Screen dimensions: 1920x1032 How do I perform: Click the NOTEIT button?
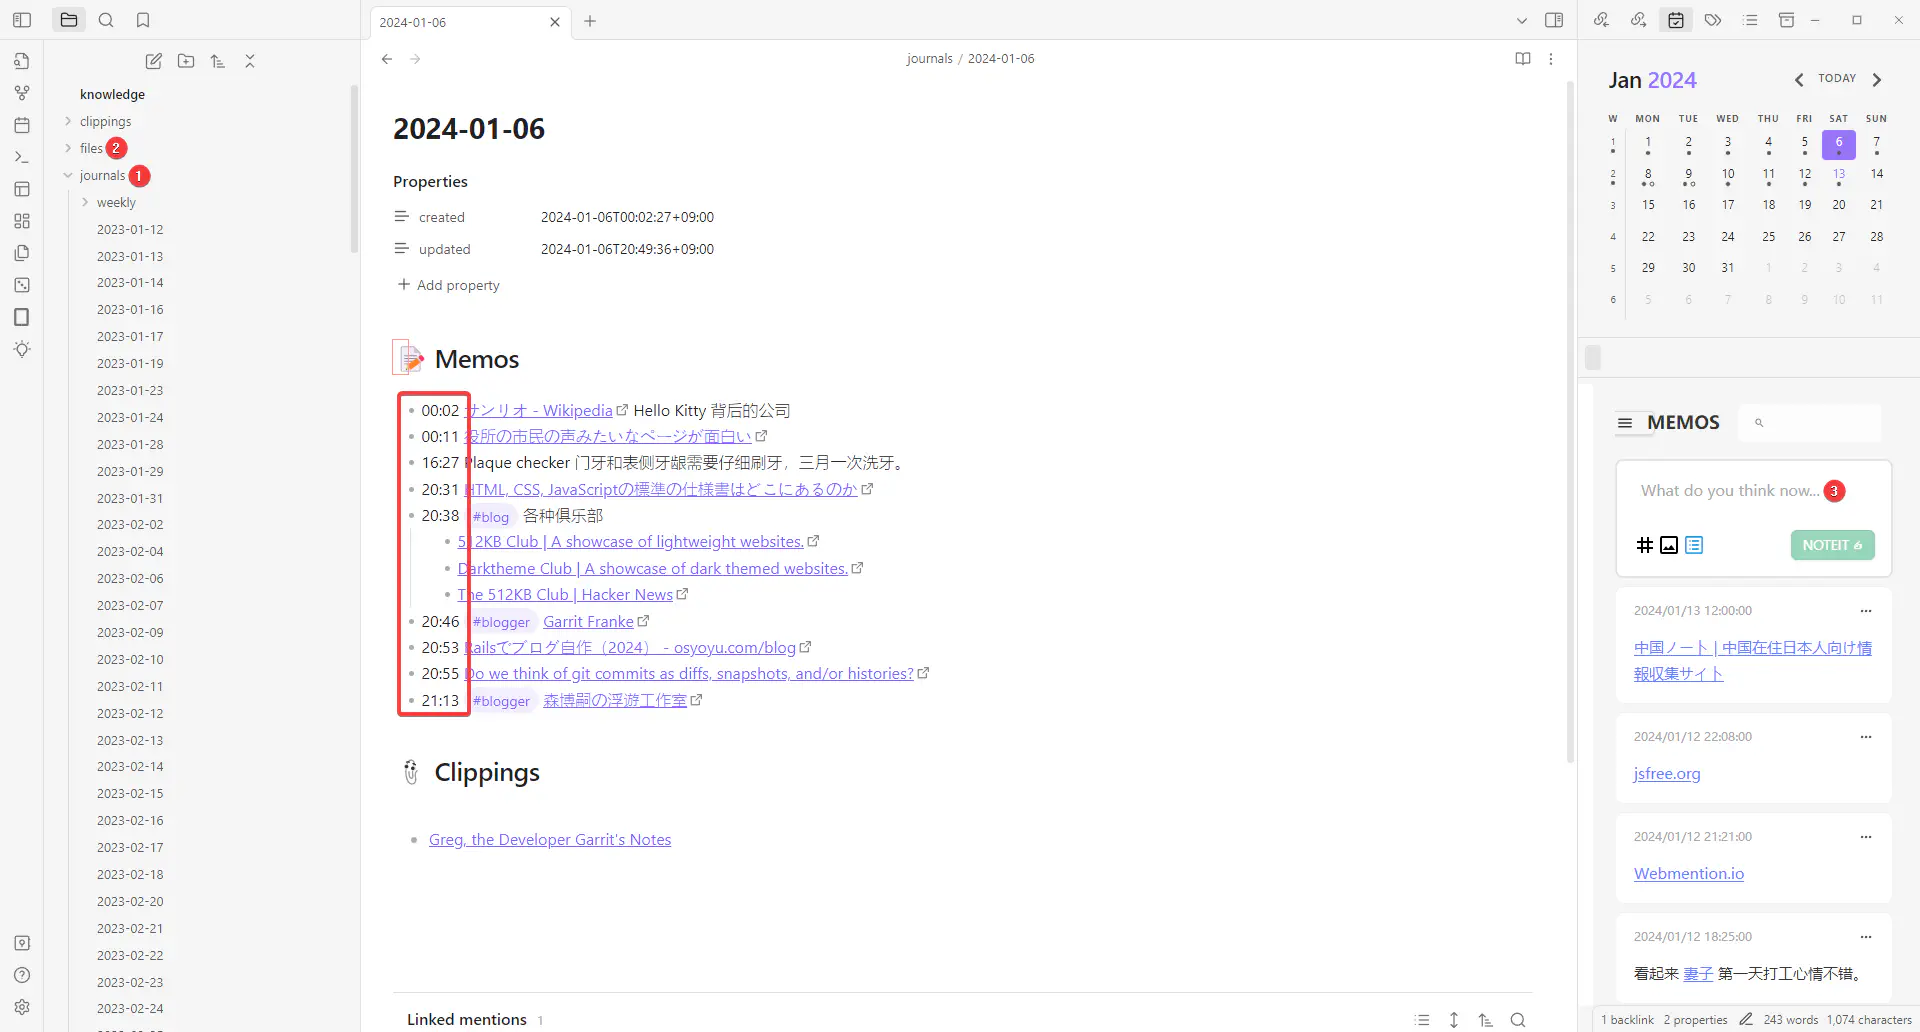point(1832,545)
